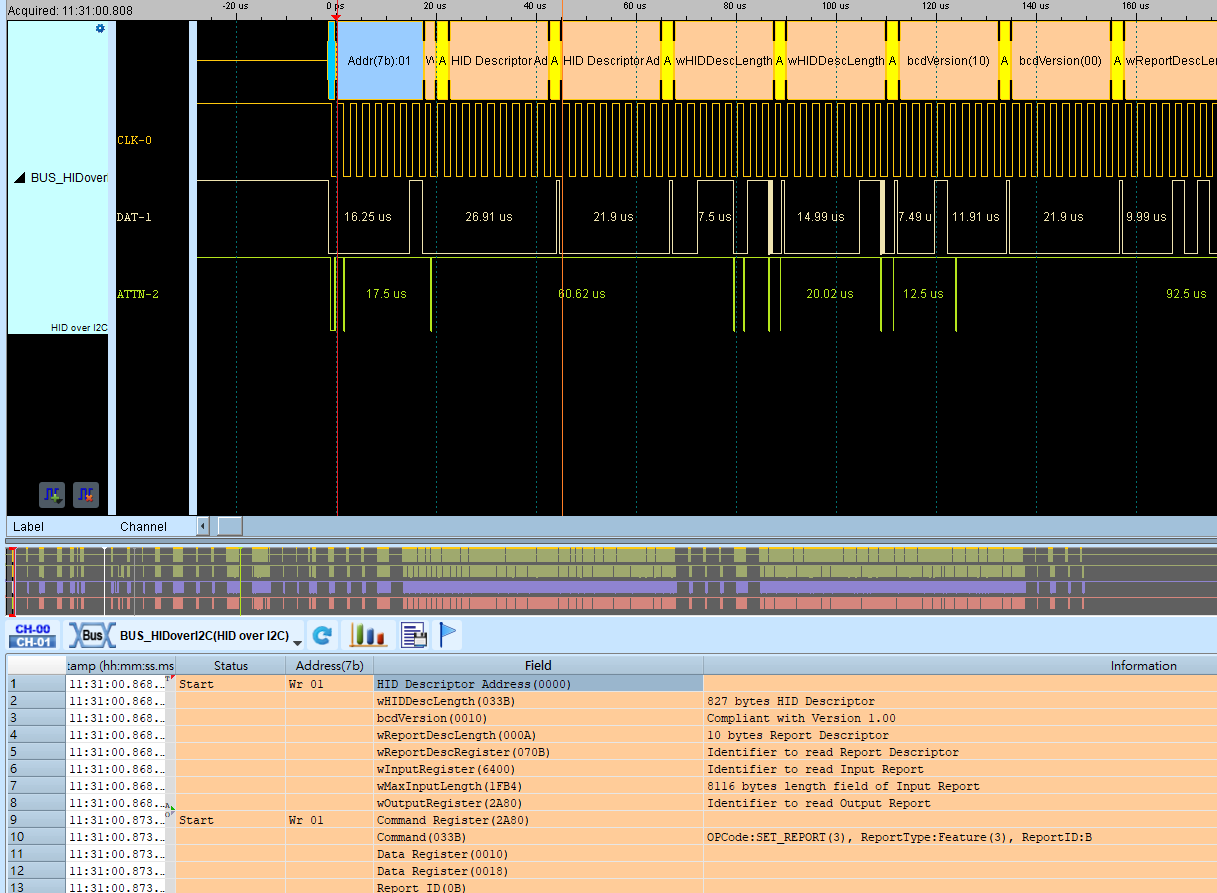Screen dimensions: 1217x893
Task: Select the wReportDescRegister(070B) field cell
Action: (538, 752)
